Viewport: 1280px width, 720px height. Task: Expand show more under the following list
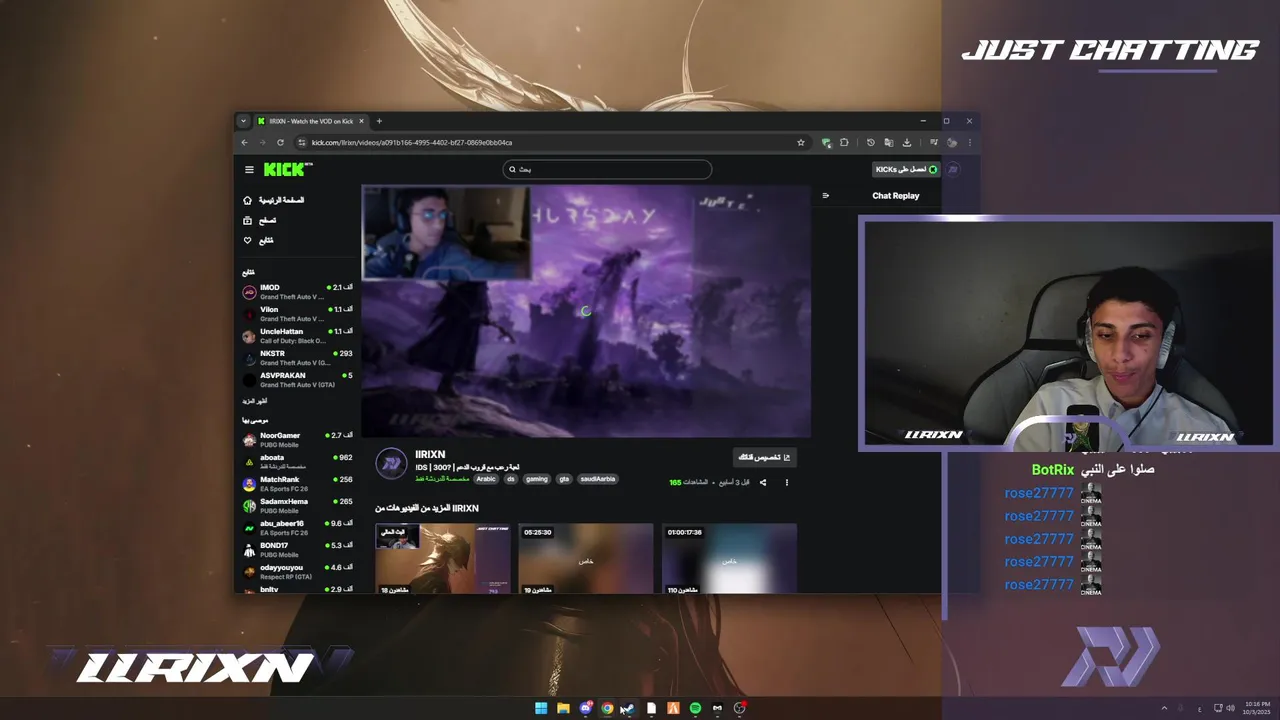(255, 401)
